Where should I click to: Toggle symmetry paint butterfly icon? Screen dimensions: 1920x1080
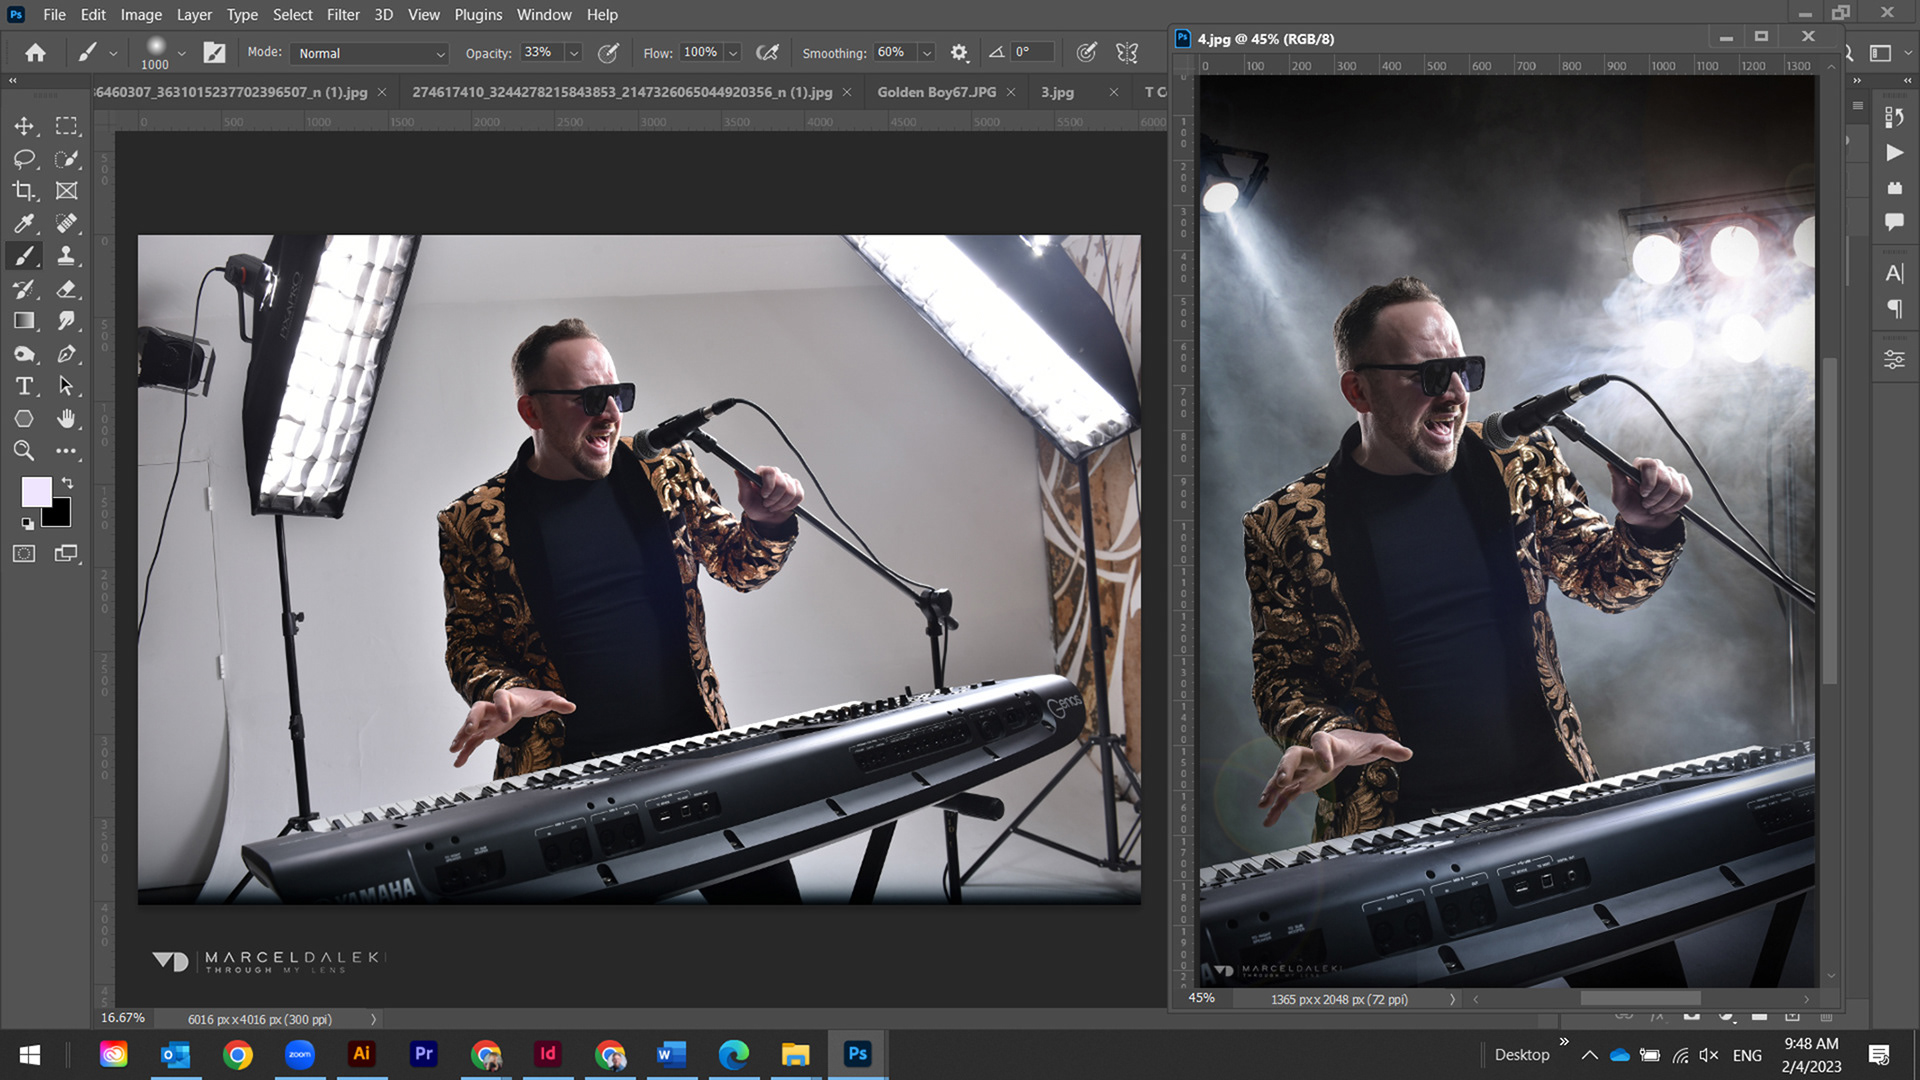point(1127,53)
